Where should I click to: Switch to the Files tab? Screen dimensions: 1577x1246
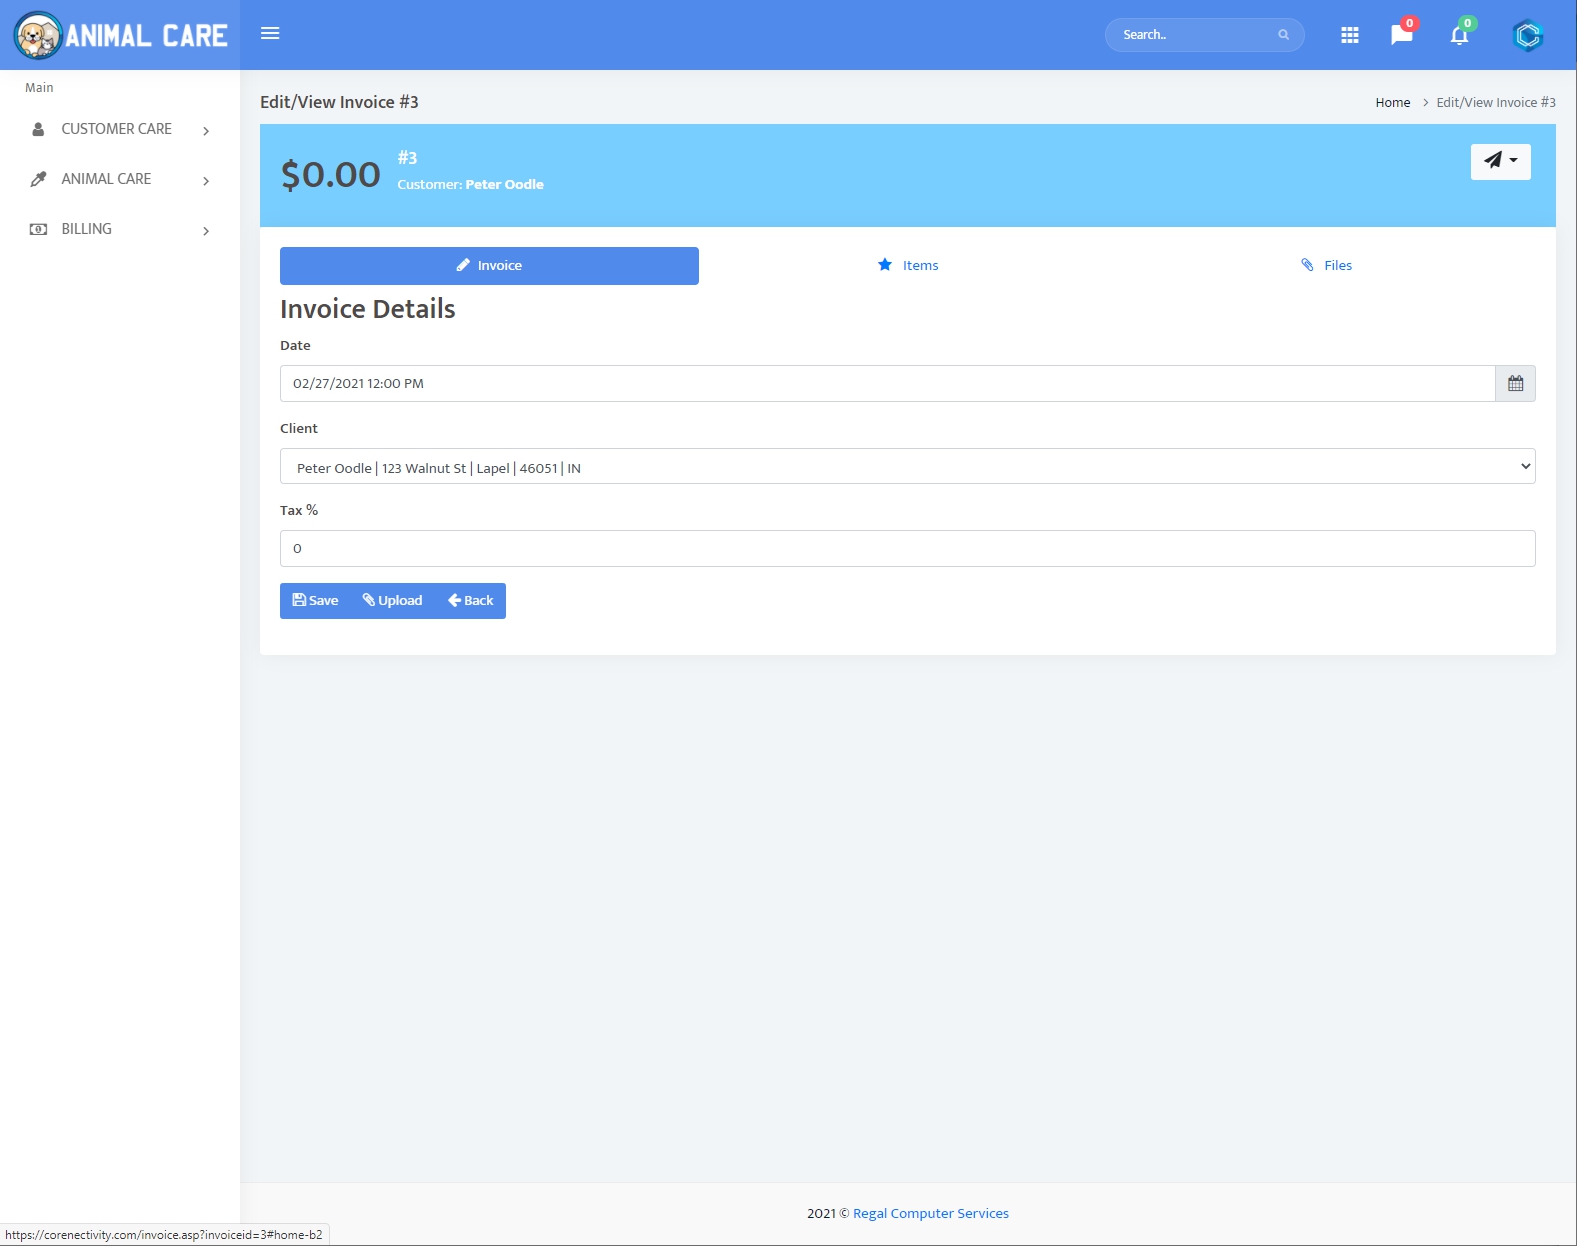(x=1326, y=265)
